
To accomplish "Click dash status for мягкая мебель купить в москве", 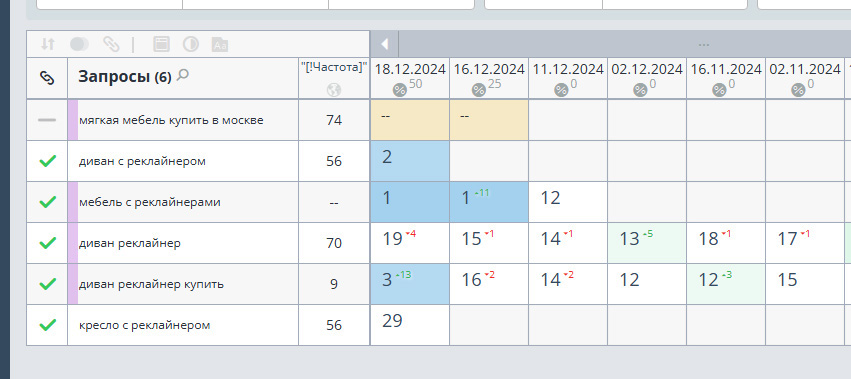I will coord(47,120).
